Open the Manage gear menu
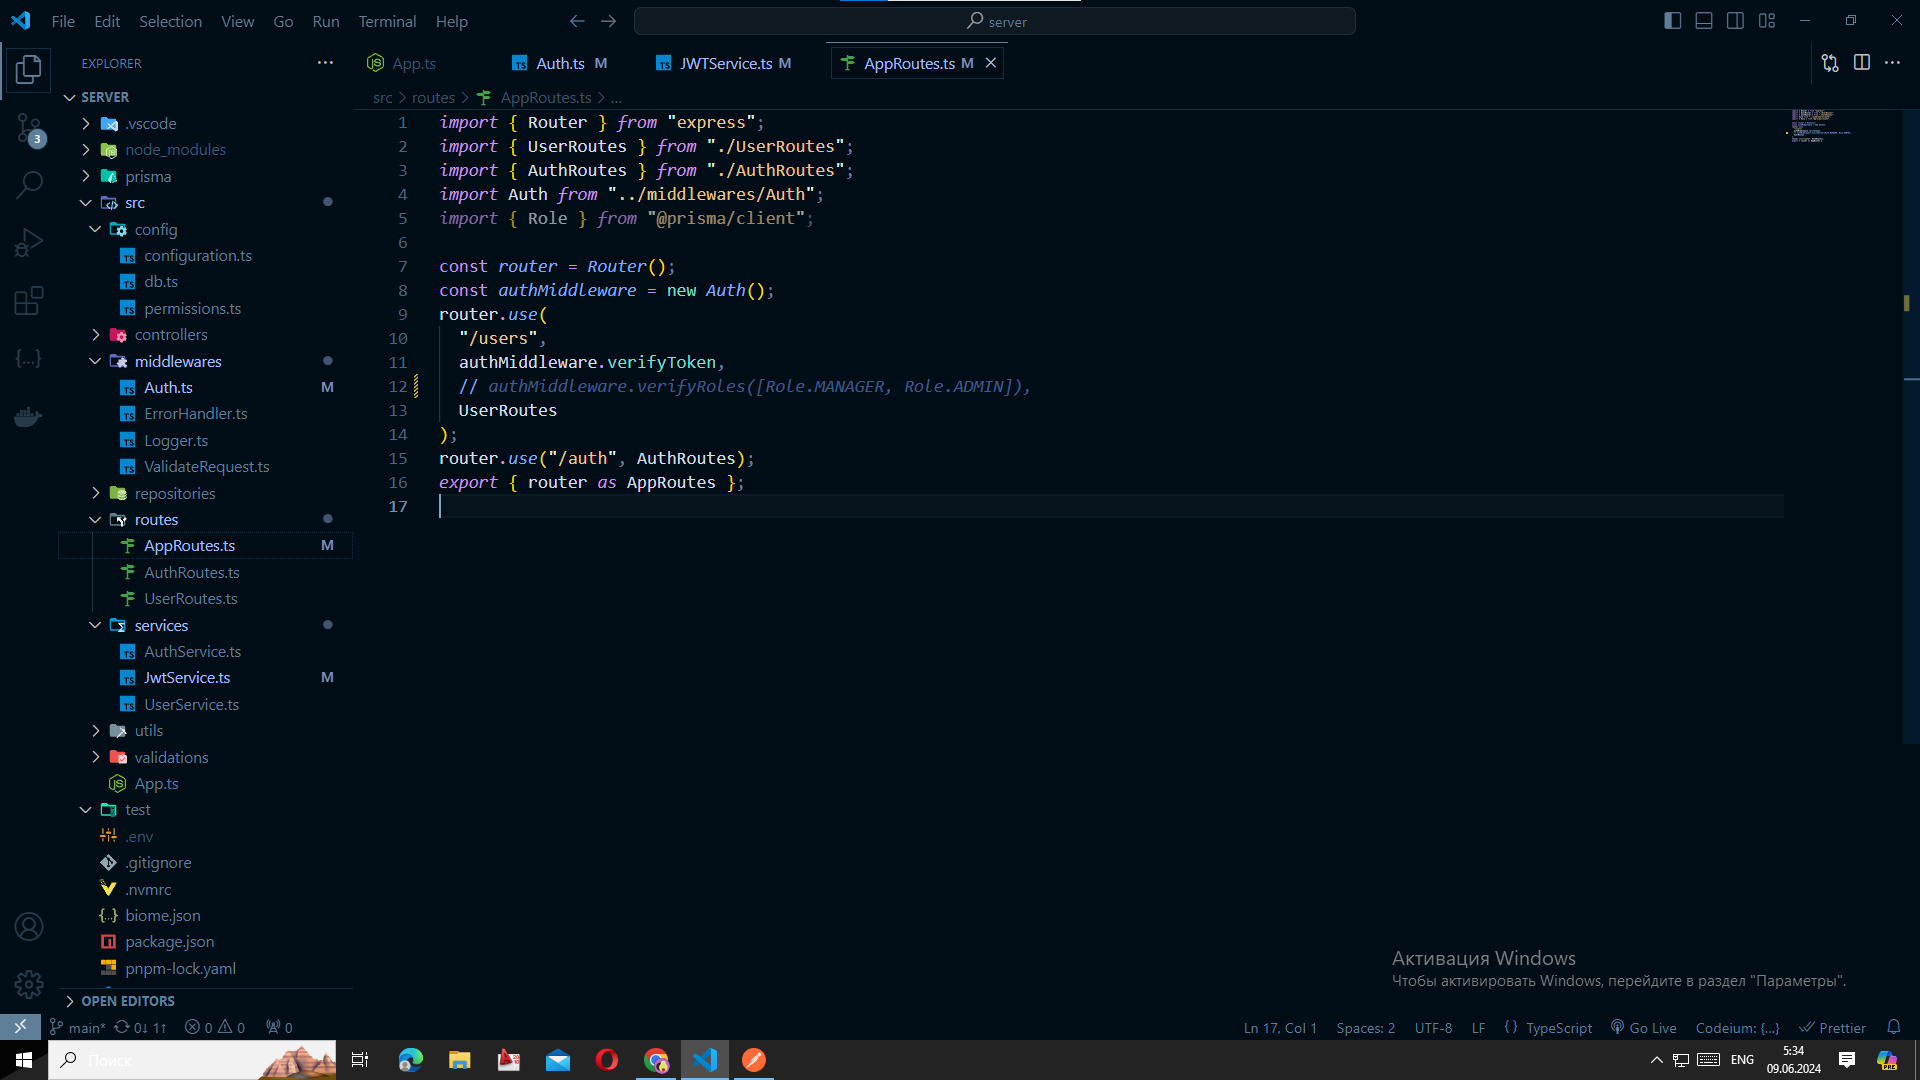1920x1080 pixels. [x=29, y=984]
